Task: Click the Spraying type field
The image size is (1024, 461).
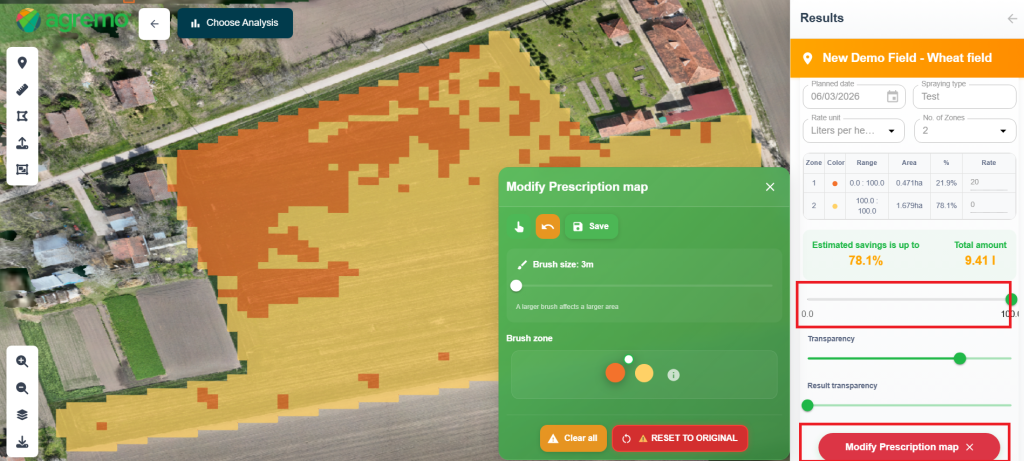Action: pos(965,97)
